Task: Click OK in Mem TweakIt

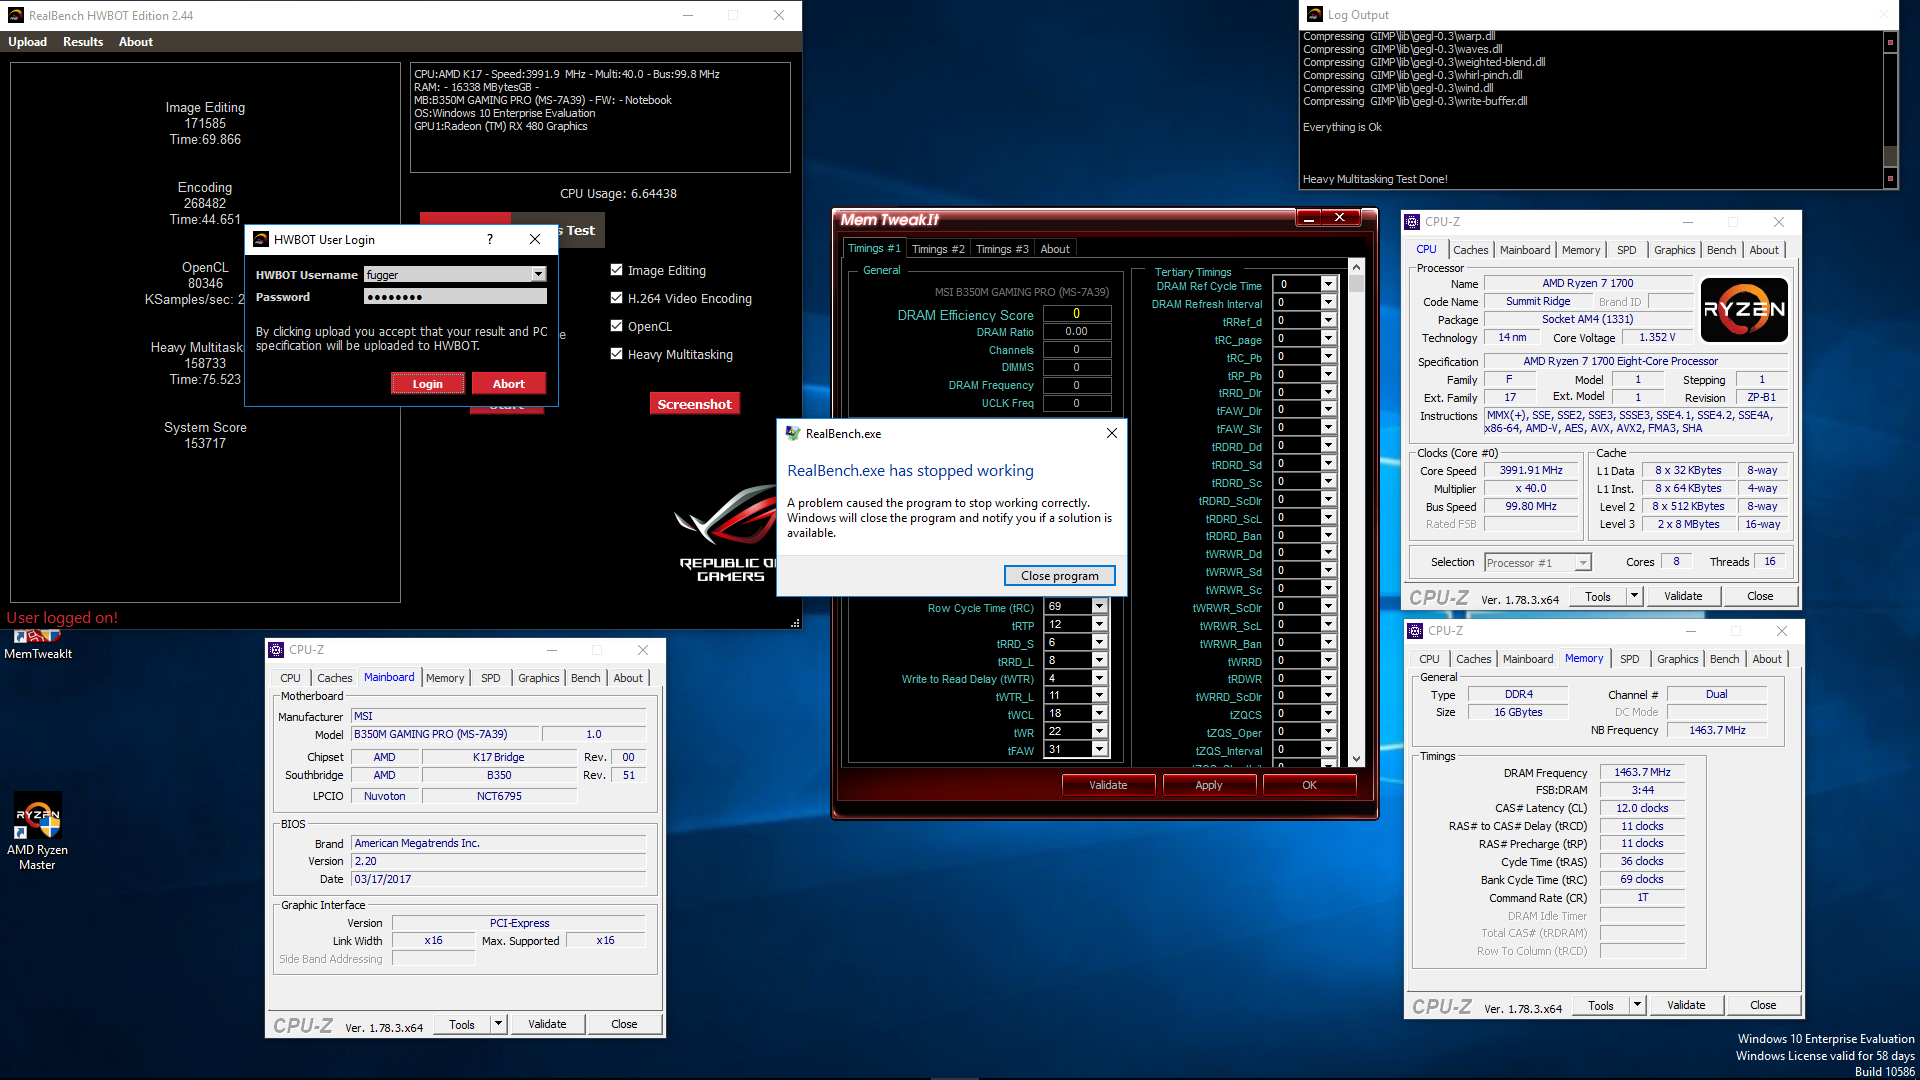Action: 1309,785
